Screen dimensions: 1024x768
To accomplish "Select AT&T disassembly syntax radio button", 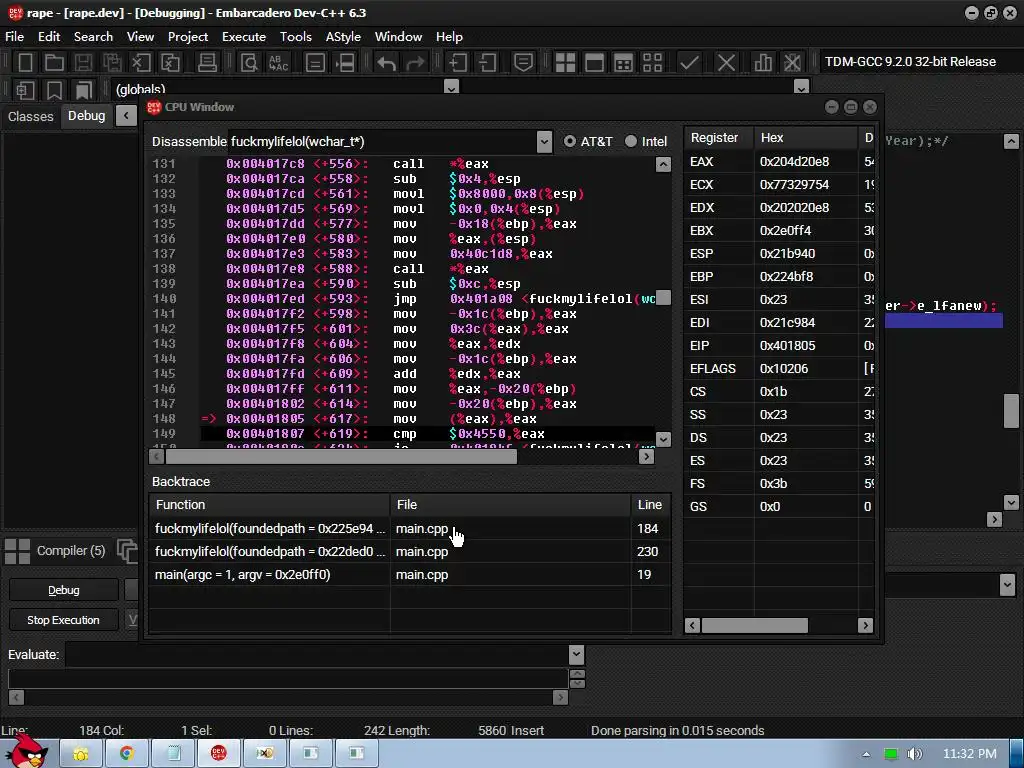I will [x=569, y=141].
